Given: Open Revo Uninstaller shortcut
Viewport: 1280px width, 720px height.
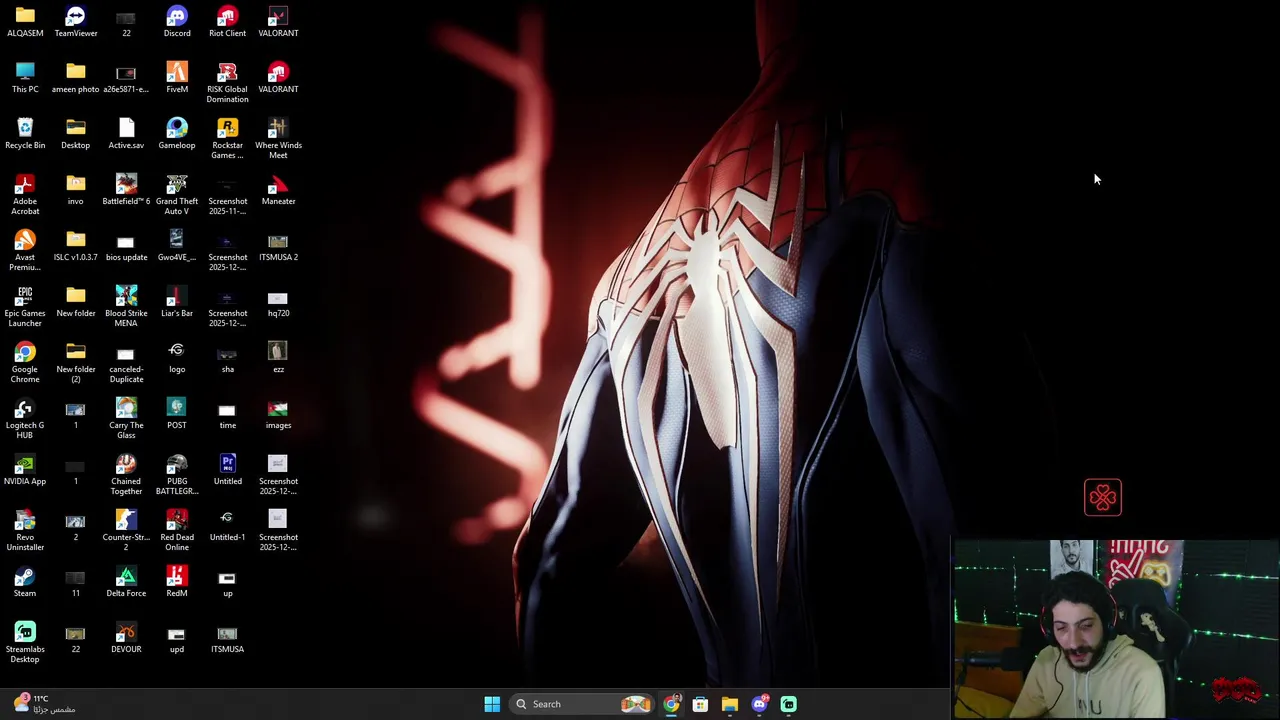Looking at the screenshot, I should (x=25, y=531).
